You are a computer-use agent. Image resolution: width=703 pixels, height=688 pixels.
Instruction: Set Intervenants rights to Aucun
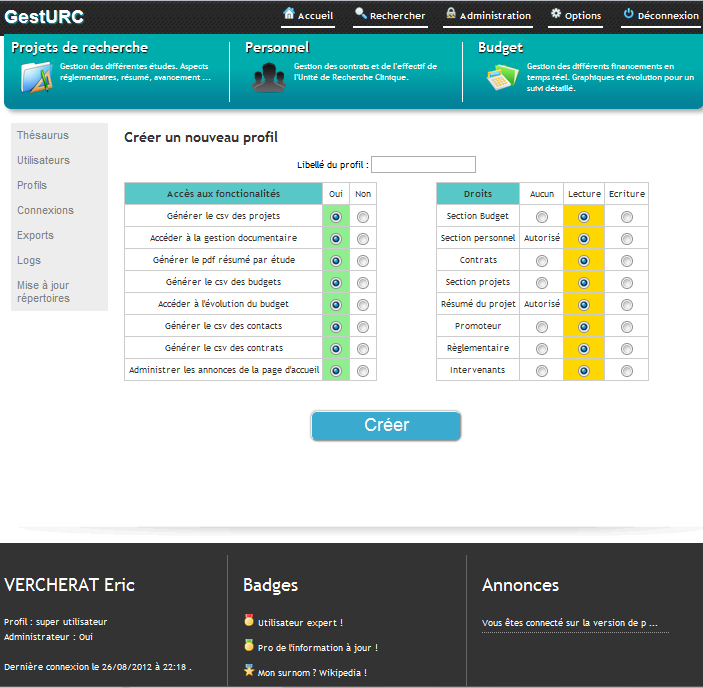[x=542, y=371]
